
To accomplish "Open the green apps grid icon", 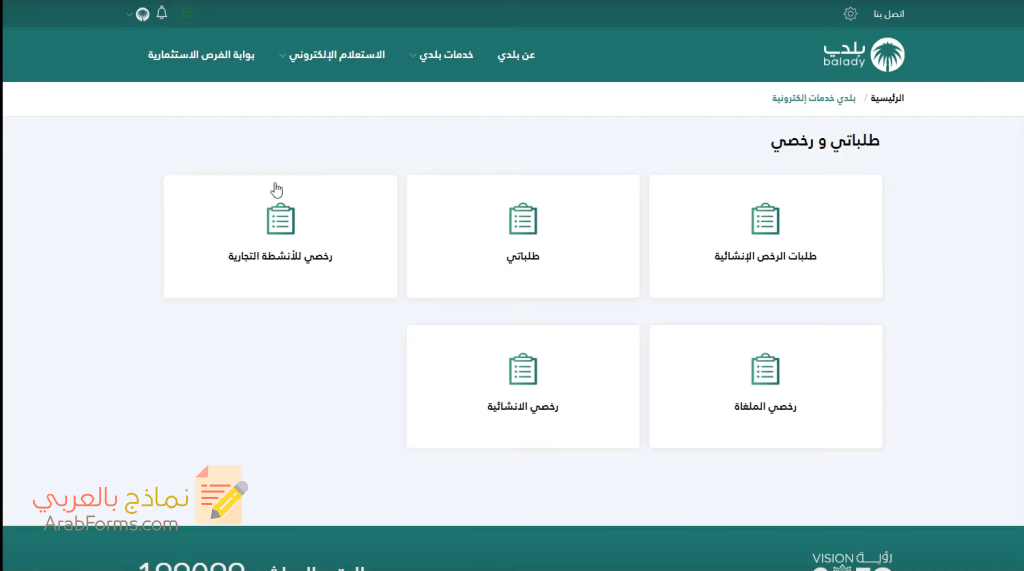I will point(187,13).
